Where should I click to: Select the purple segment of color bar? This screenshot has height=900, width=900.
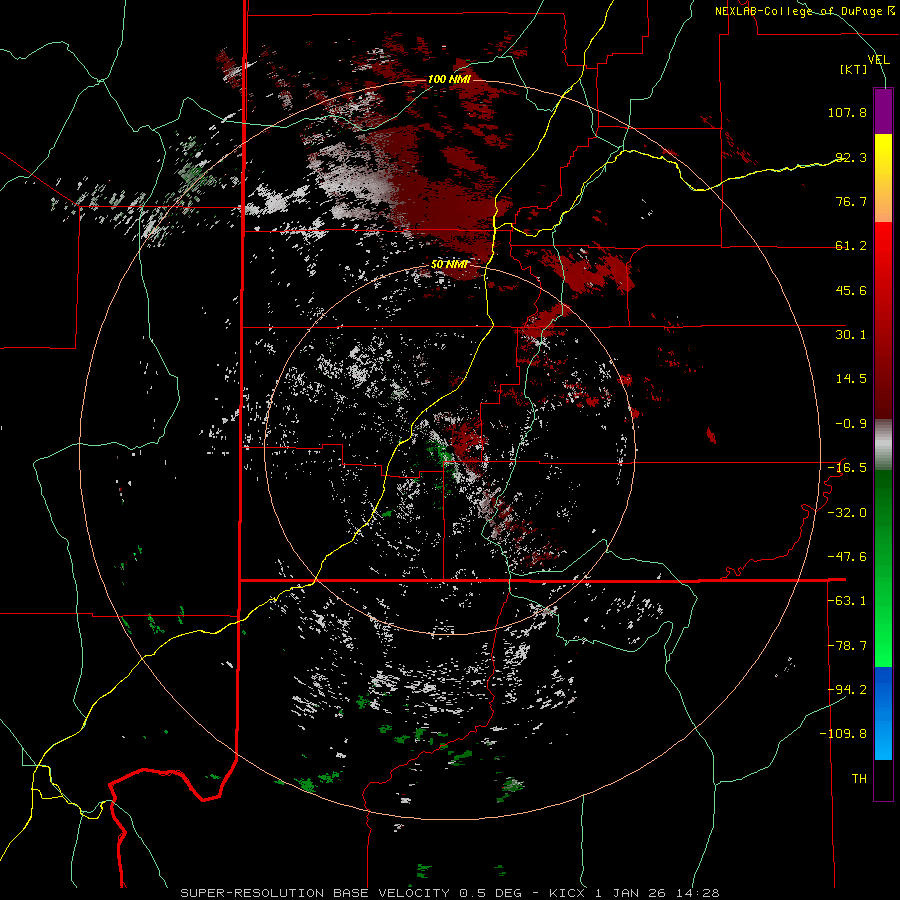click(883, 111)
